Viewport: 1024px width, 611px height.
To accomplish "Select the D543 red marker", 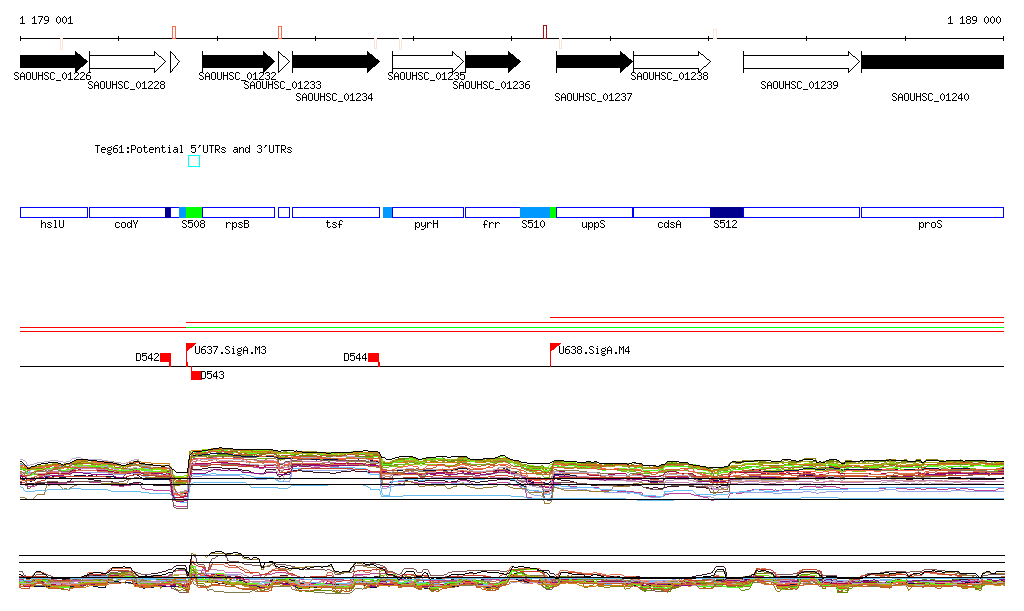I will click(x=196, y=375).
